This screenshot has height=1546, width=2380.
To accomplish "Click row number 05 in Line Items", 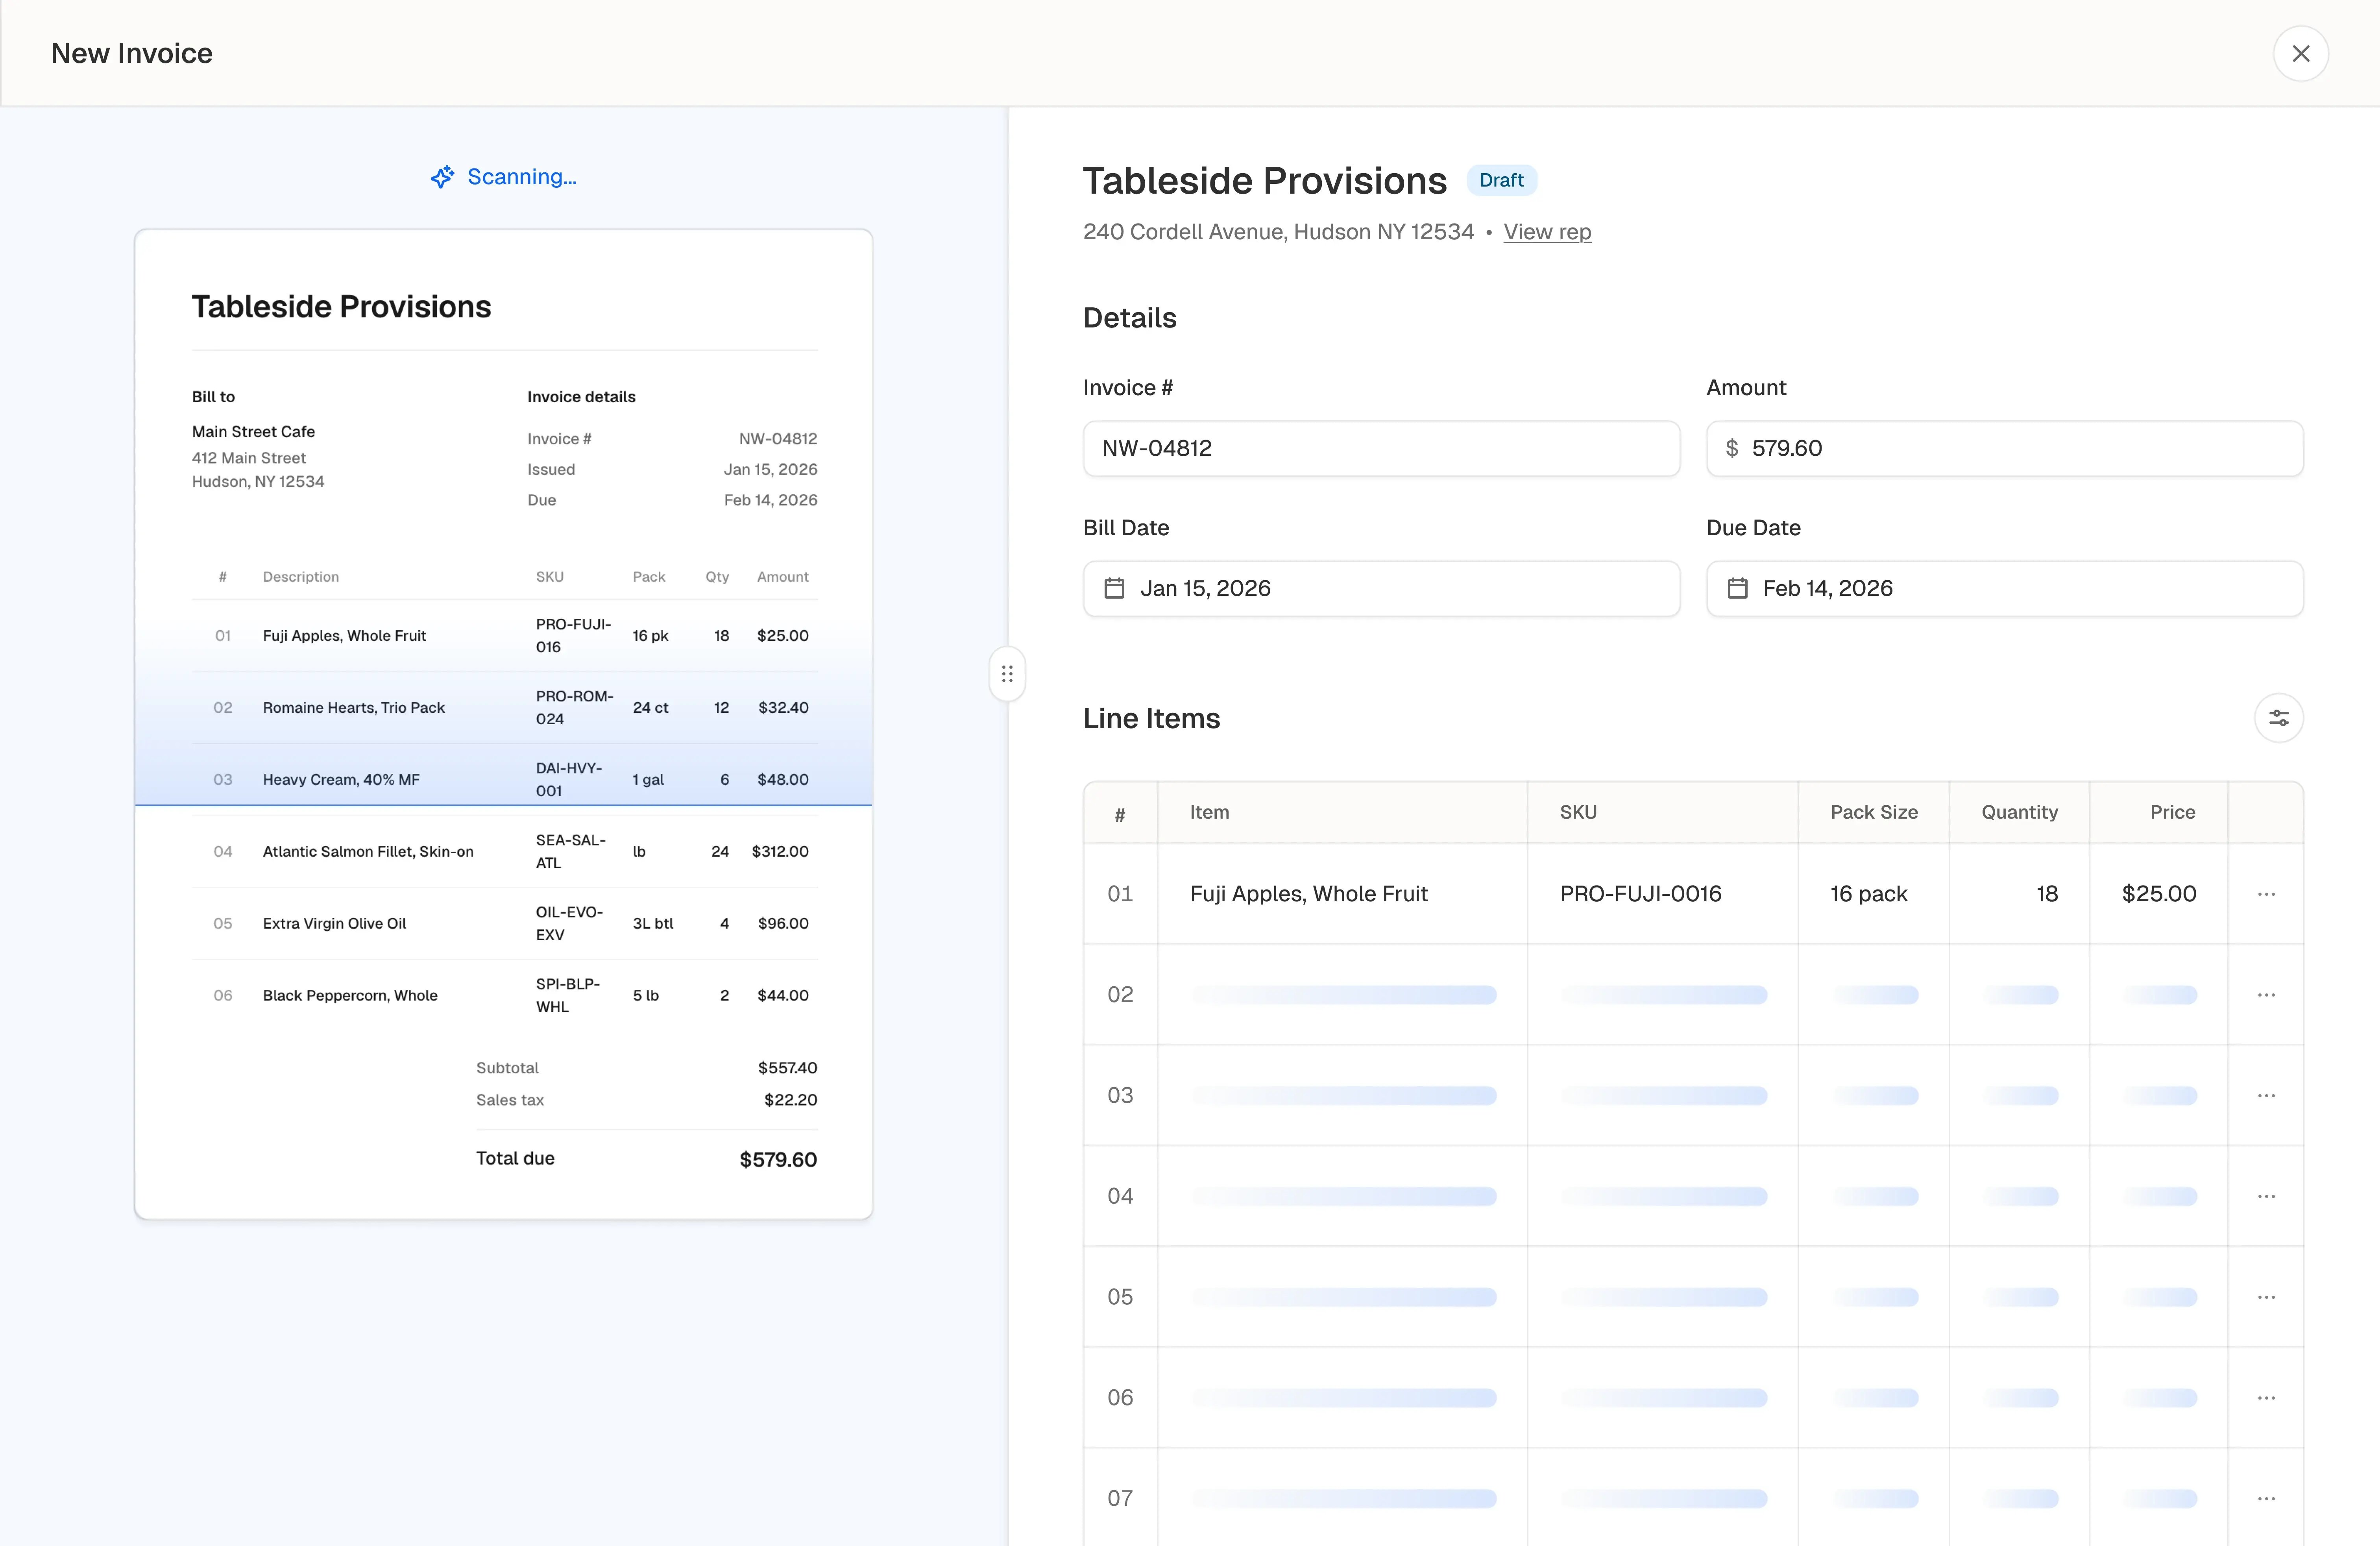I will 1120,1297.
